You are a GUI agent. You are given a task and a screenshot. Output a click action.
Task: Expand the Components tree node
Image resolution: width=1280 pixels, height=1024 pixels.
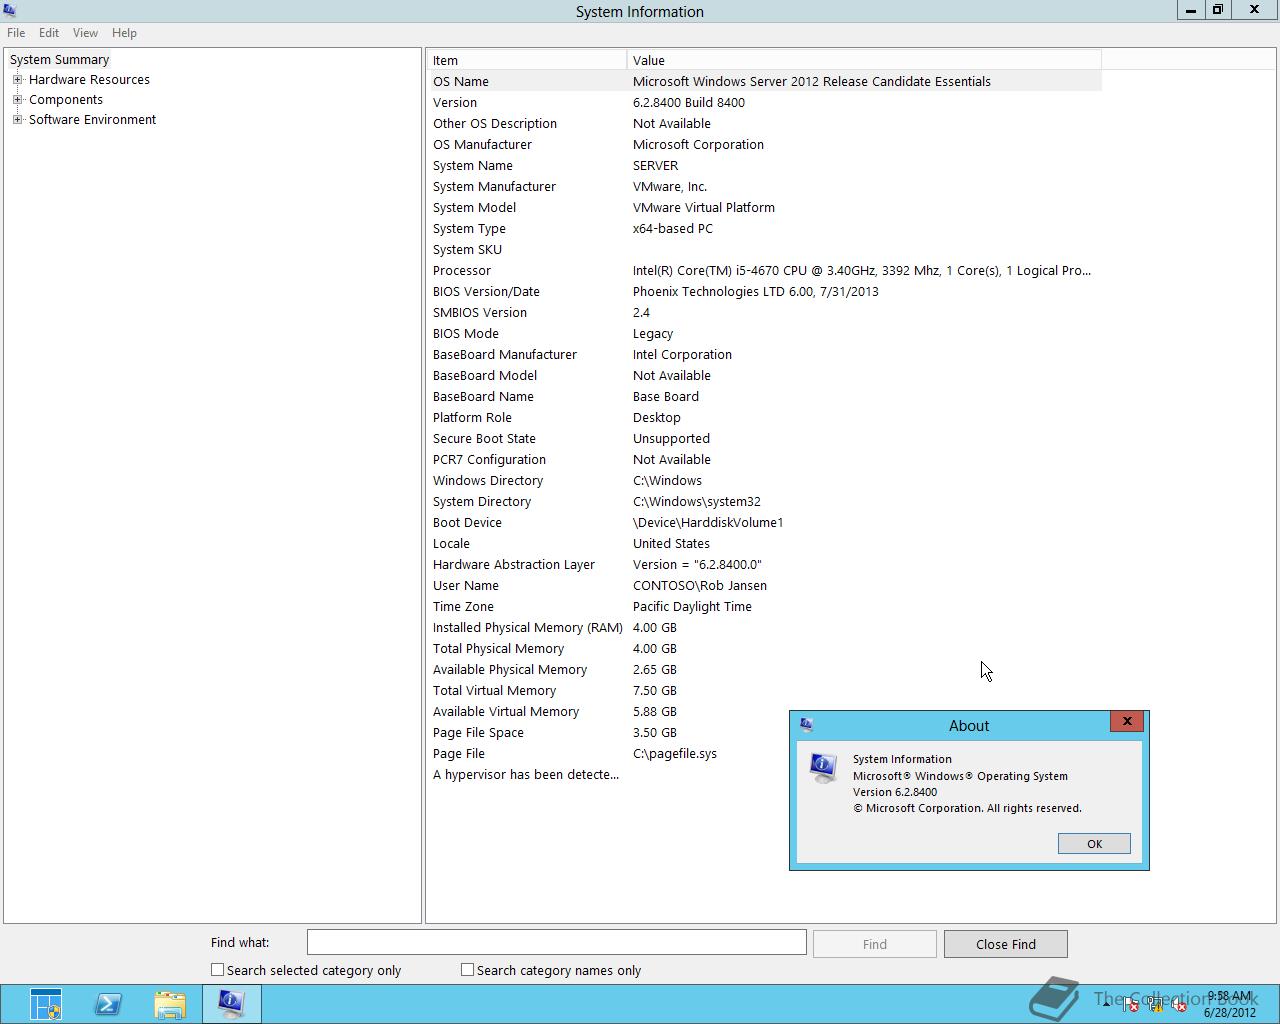pos(17,99)
